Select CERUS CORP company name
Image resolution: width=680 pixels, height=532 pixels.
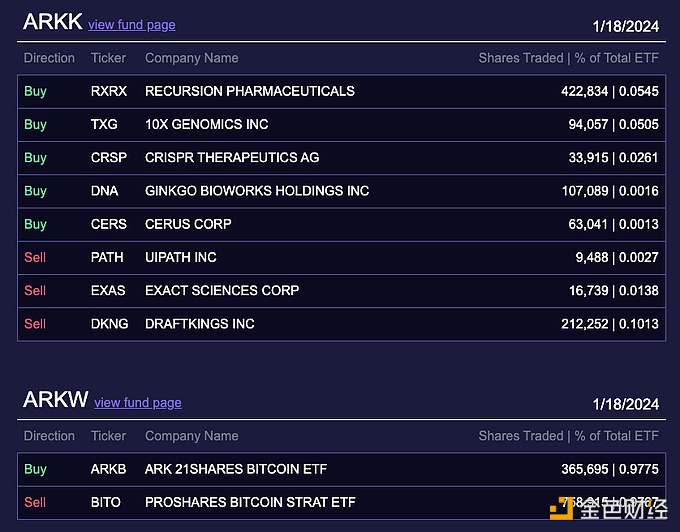[x=188, y=224]
